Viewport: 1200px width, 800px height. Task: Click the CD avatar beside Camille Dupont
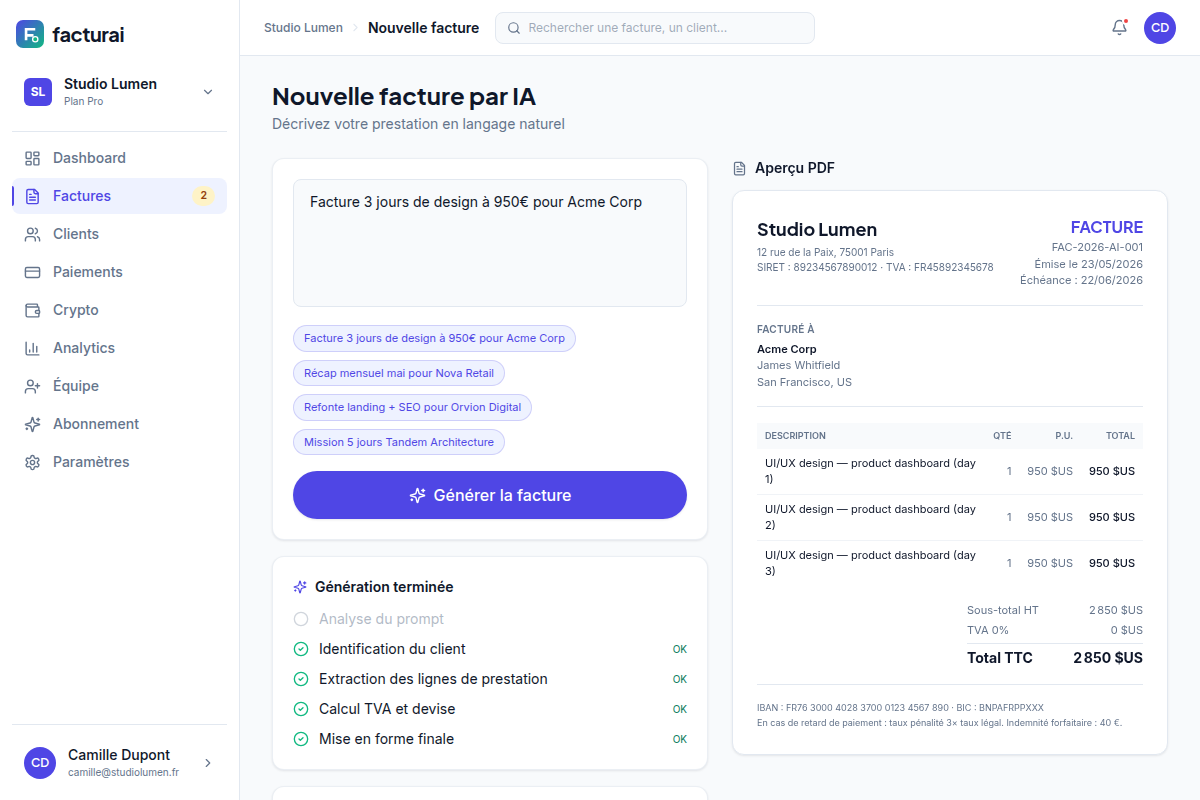tap(40, 762)
